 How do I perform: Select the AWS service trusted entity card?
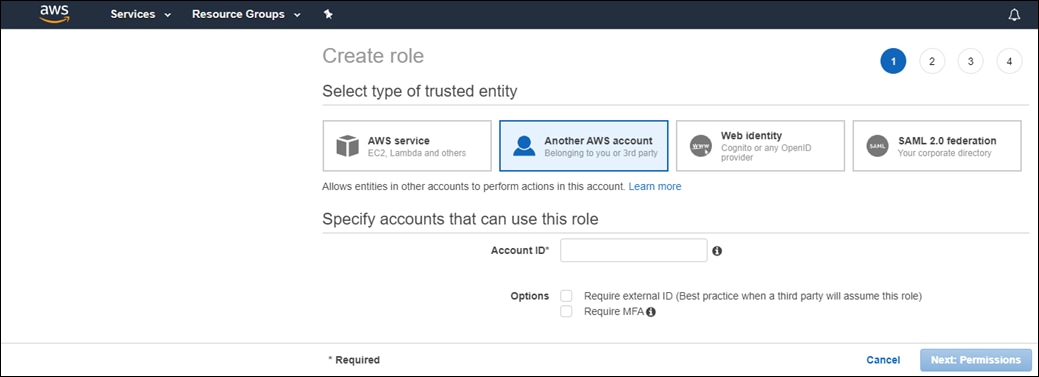[x=407, y=146]
